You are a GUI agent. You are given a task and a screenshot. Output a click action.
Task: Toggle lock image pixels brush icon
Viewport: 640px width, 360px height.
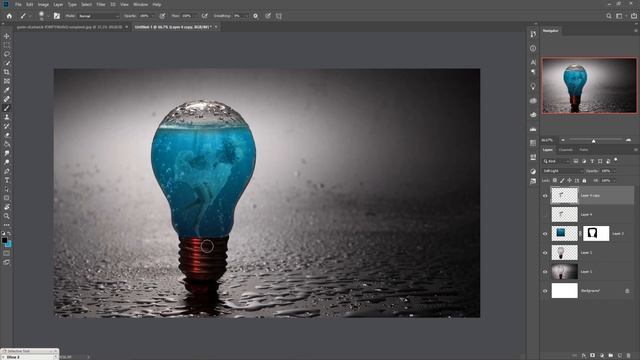[x=562, y=180]
